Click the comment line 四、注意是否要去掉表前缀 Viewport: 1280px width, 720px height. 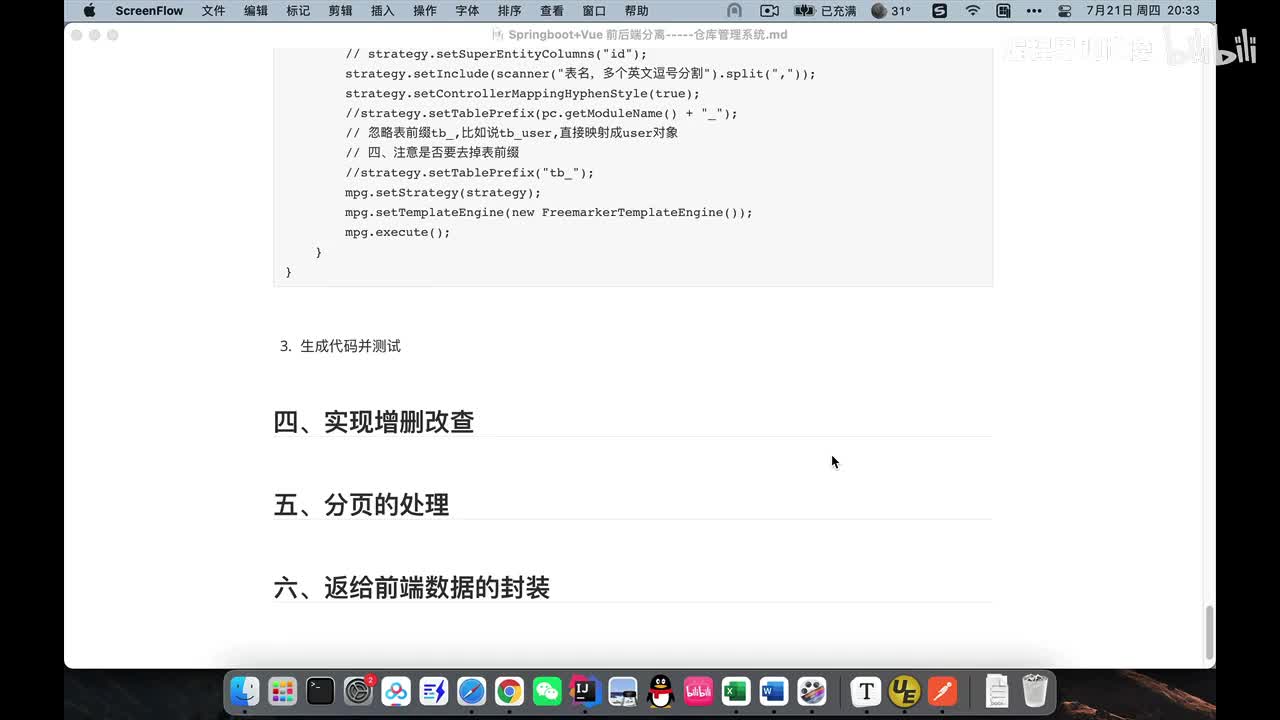[x=432, y=152]
